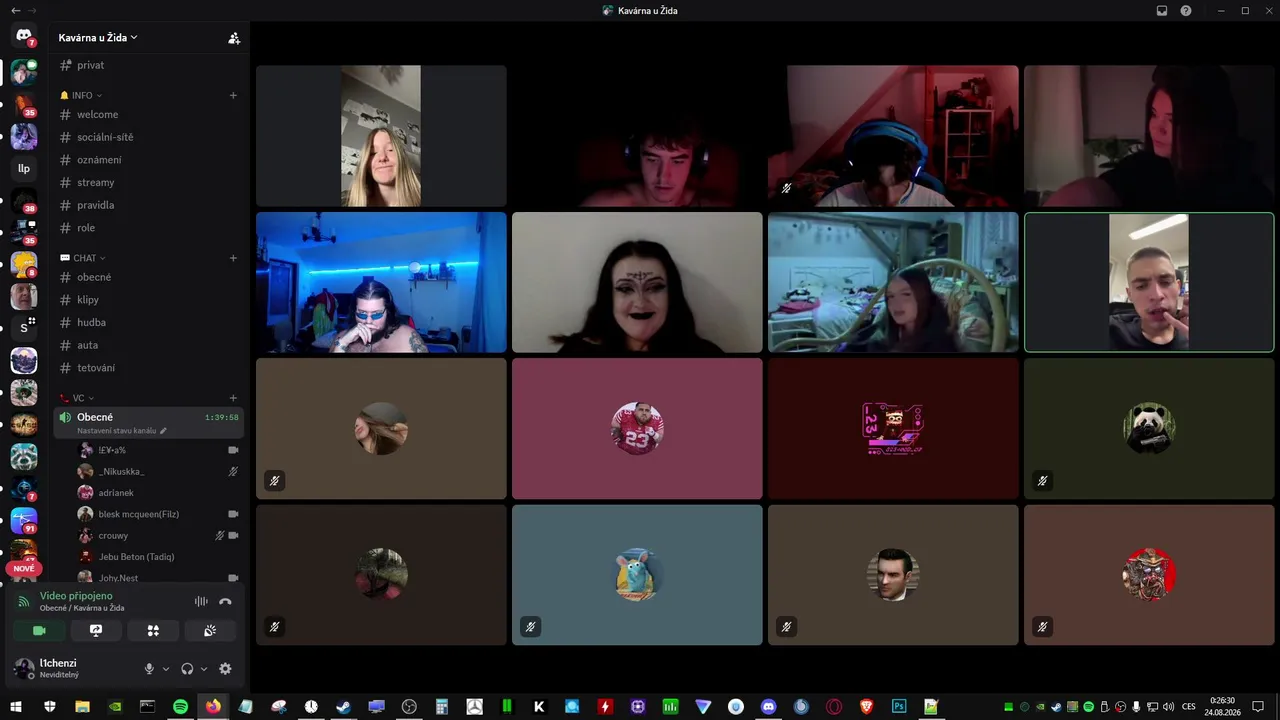Select user blesk mcqueen(Filz) in voice list

point(158,514)
